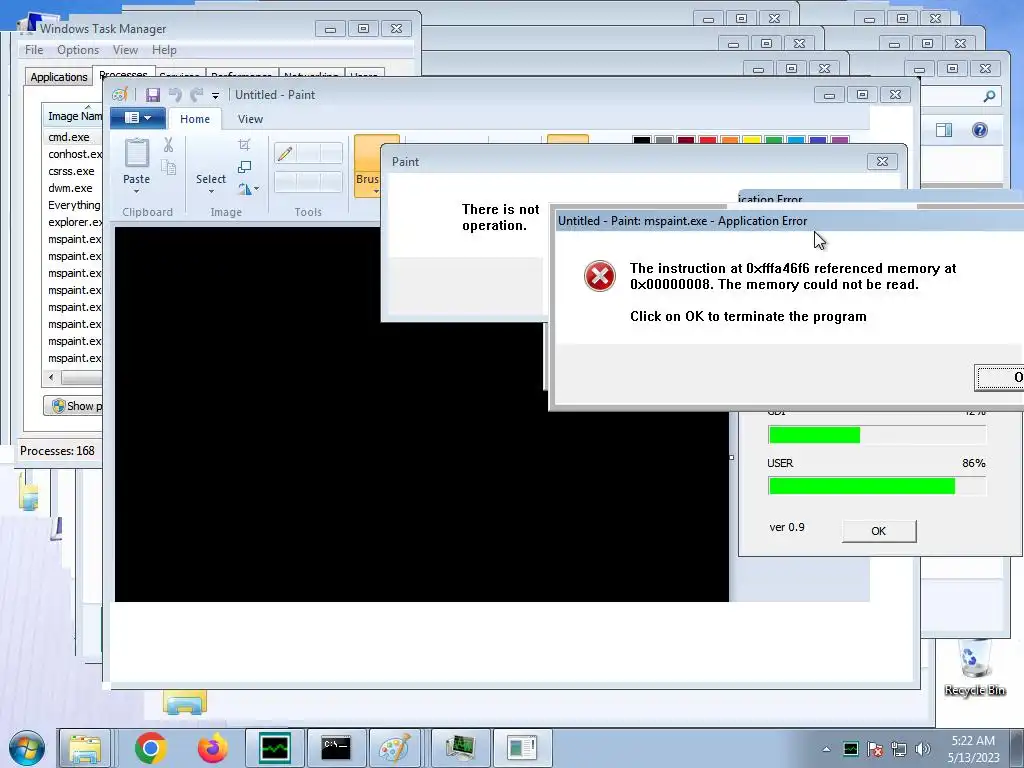Image resolution: width=1024 pixels, height=768 pixels.
Task: Close the small Paint message dialog
Action: pyautogui.click(x=882, y=161)
